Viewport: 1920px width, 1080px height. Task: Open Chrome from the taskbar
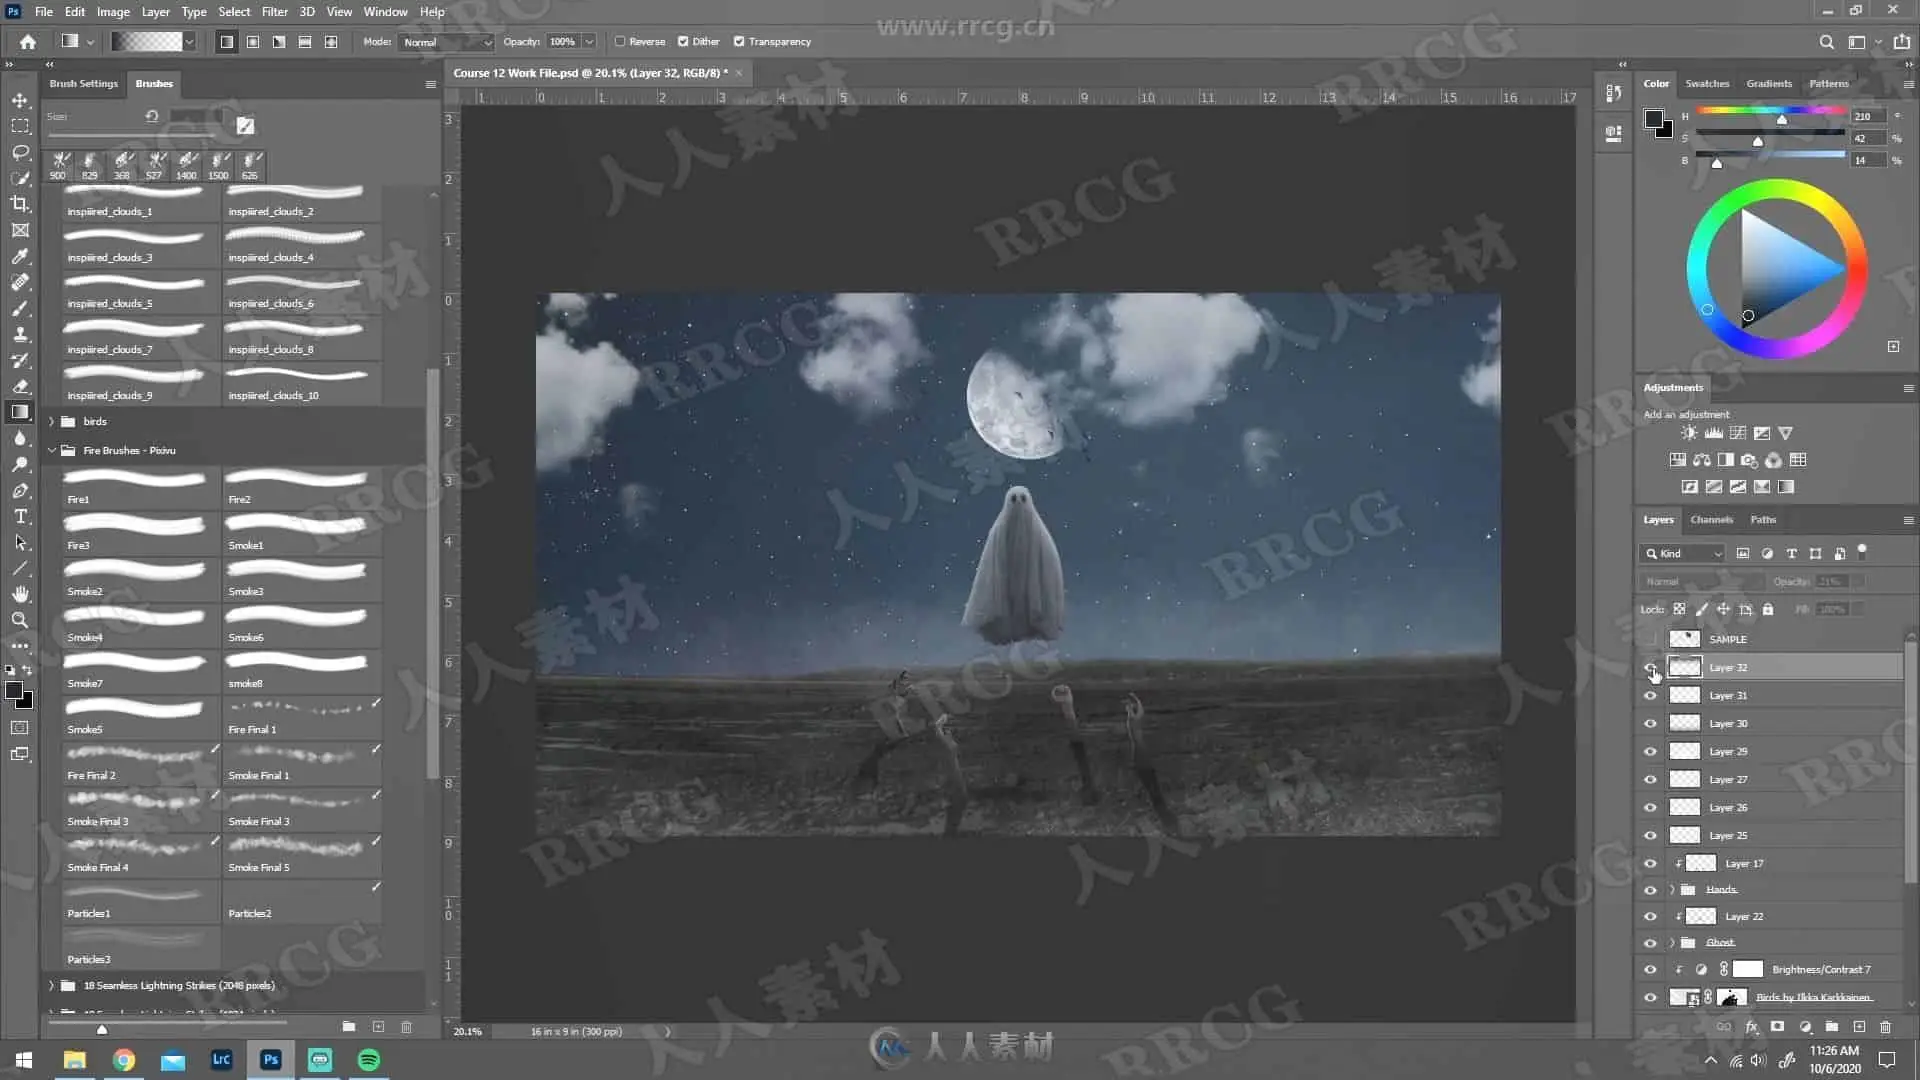124,1060
